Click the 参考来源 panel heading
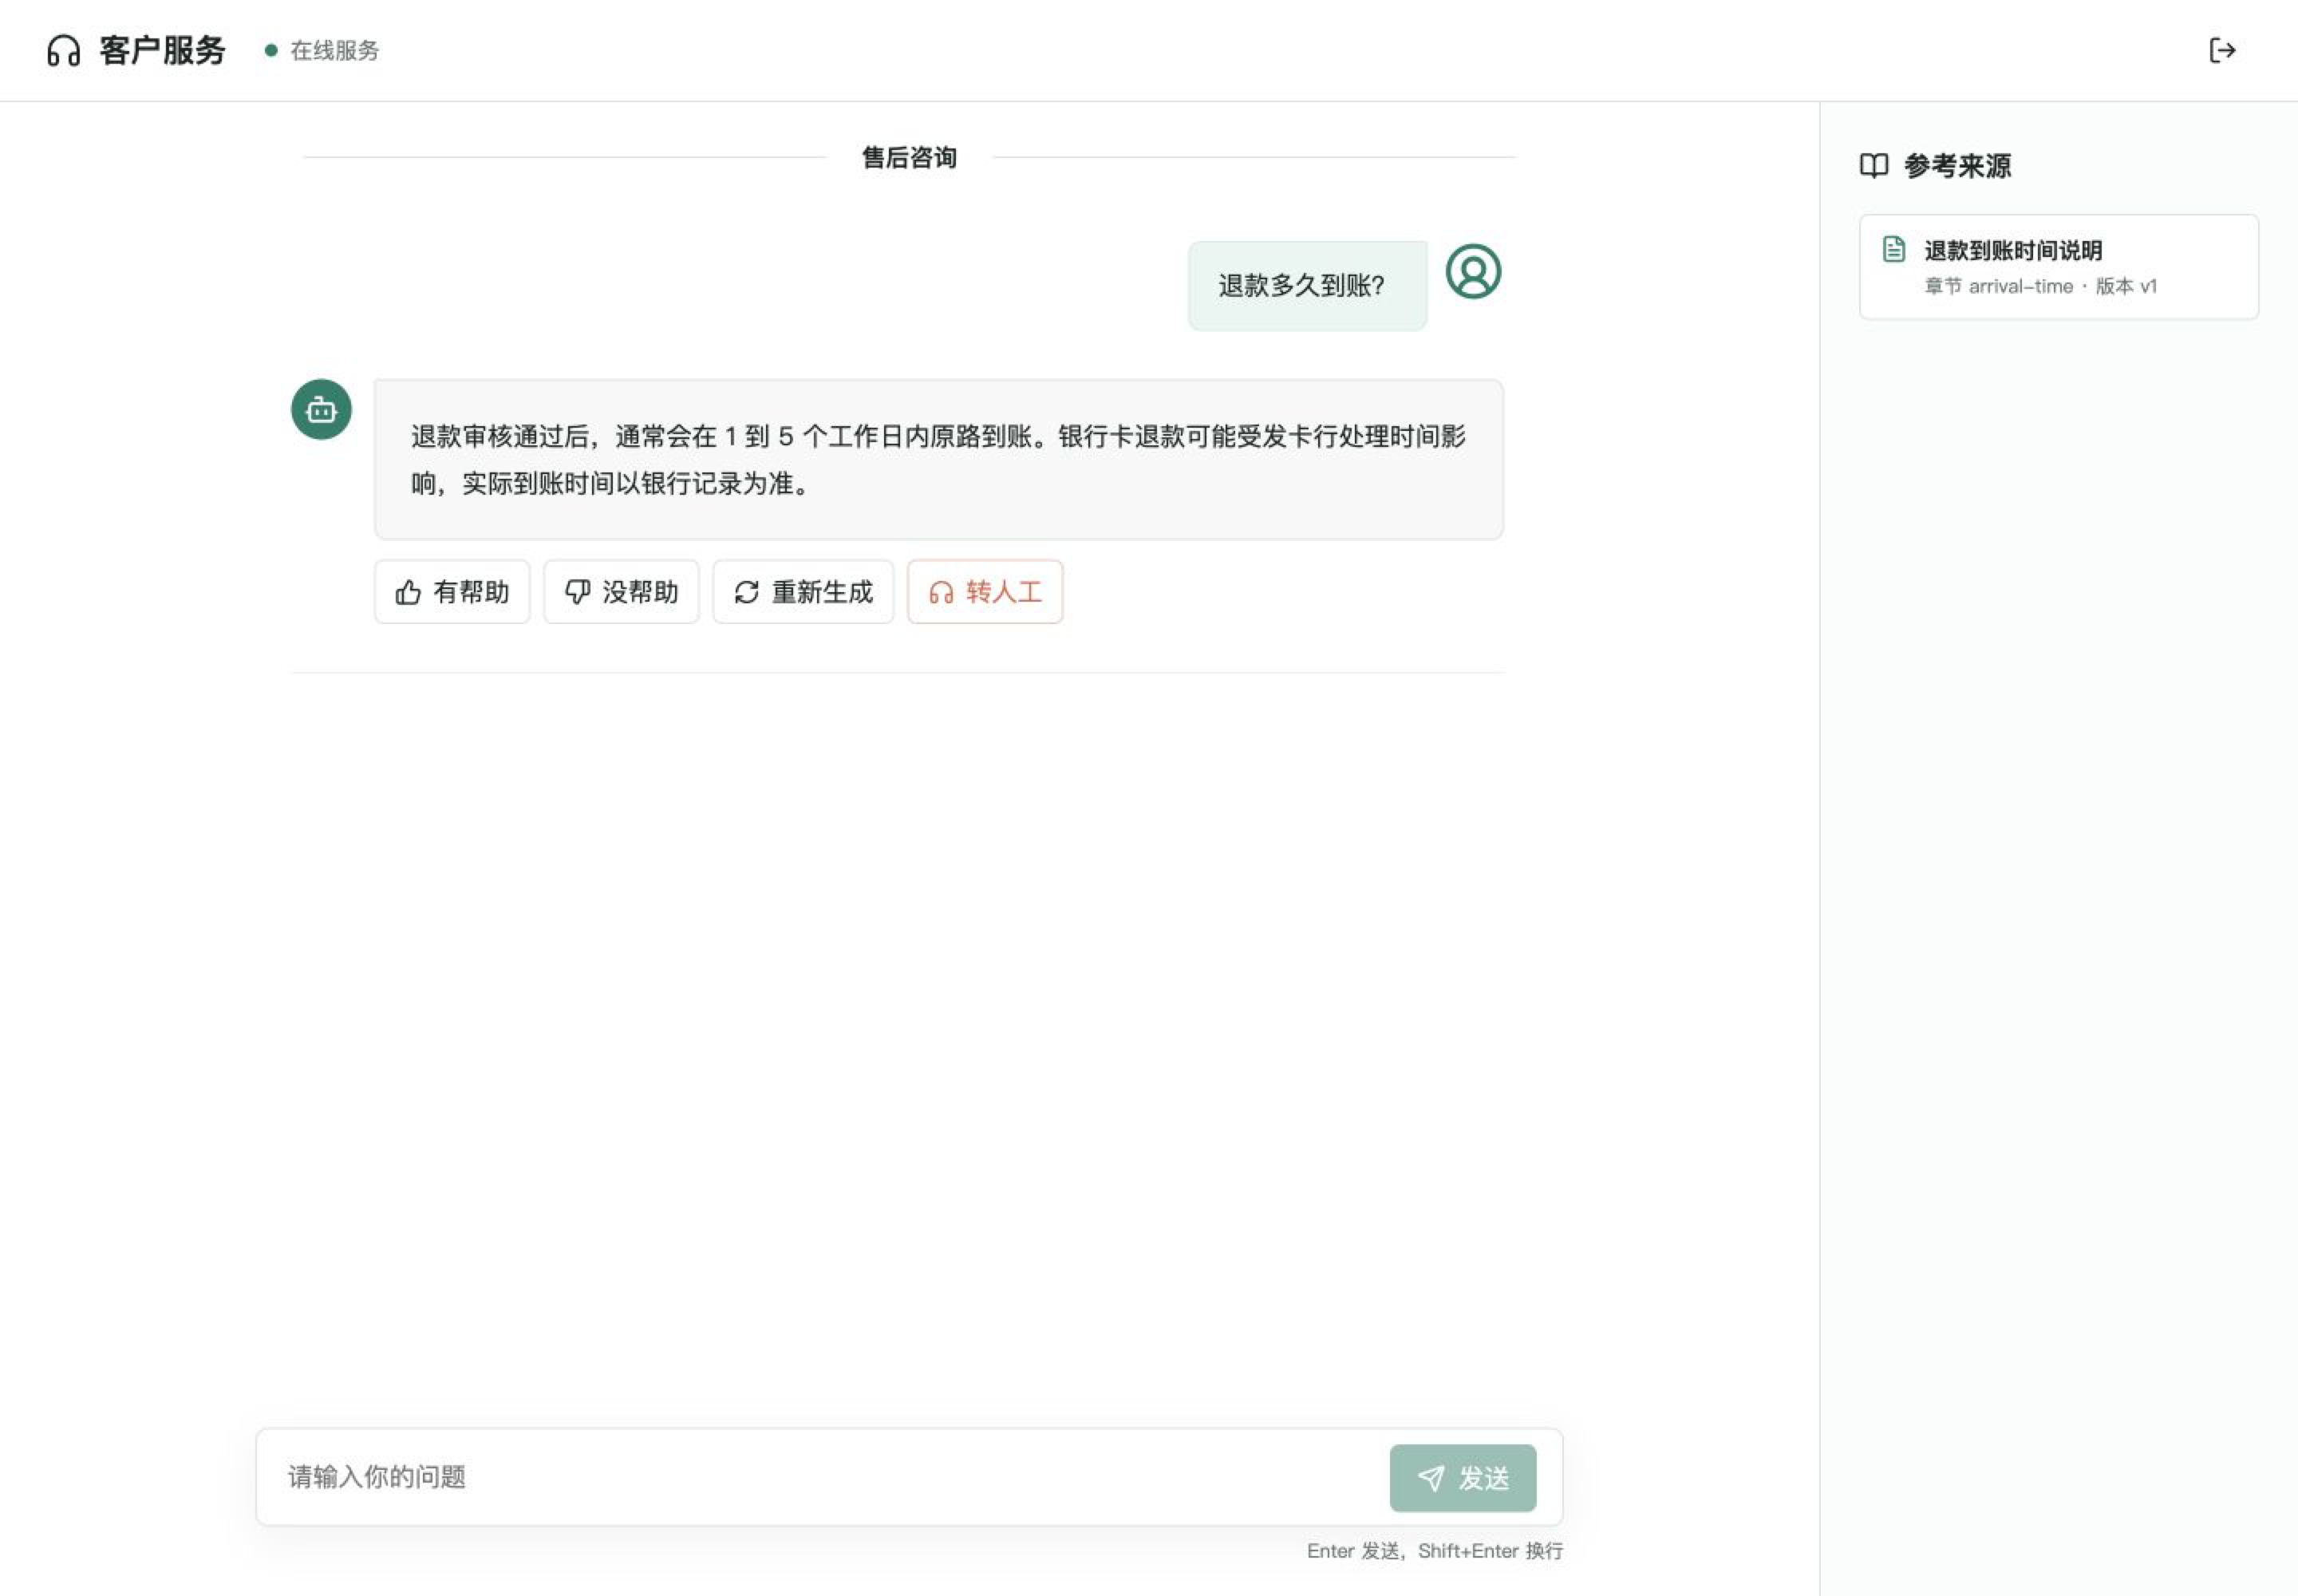Screen dimensions: 2298x1596 (x=1957, y=165)
